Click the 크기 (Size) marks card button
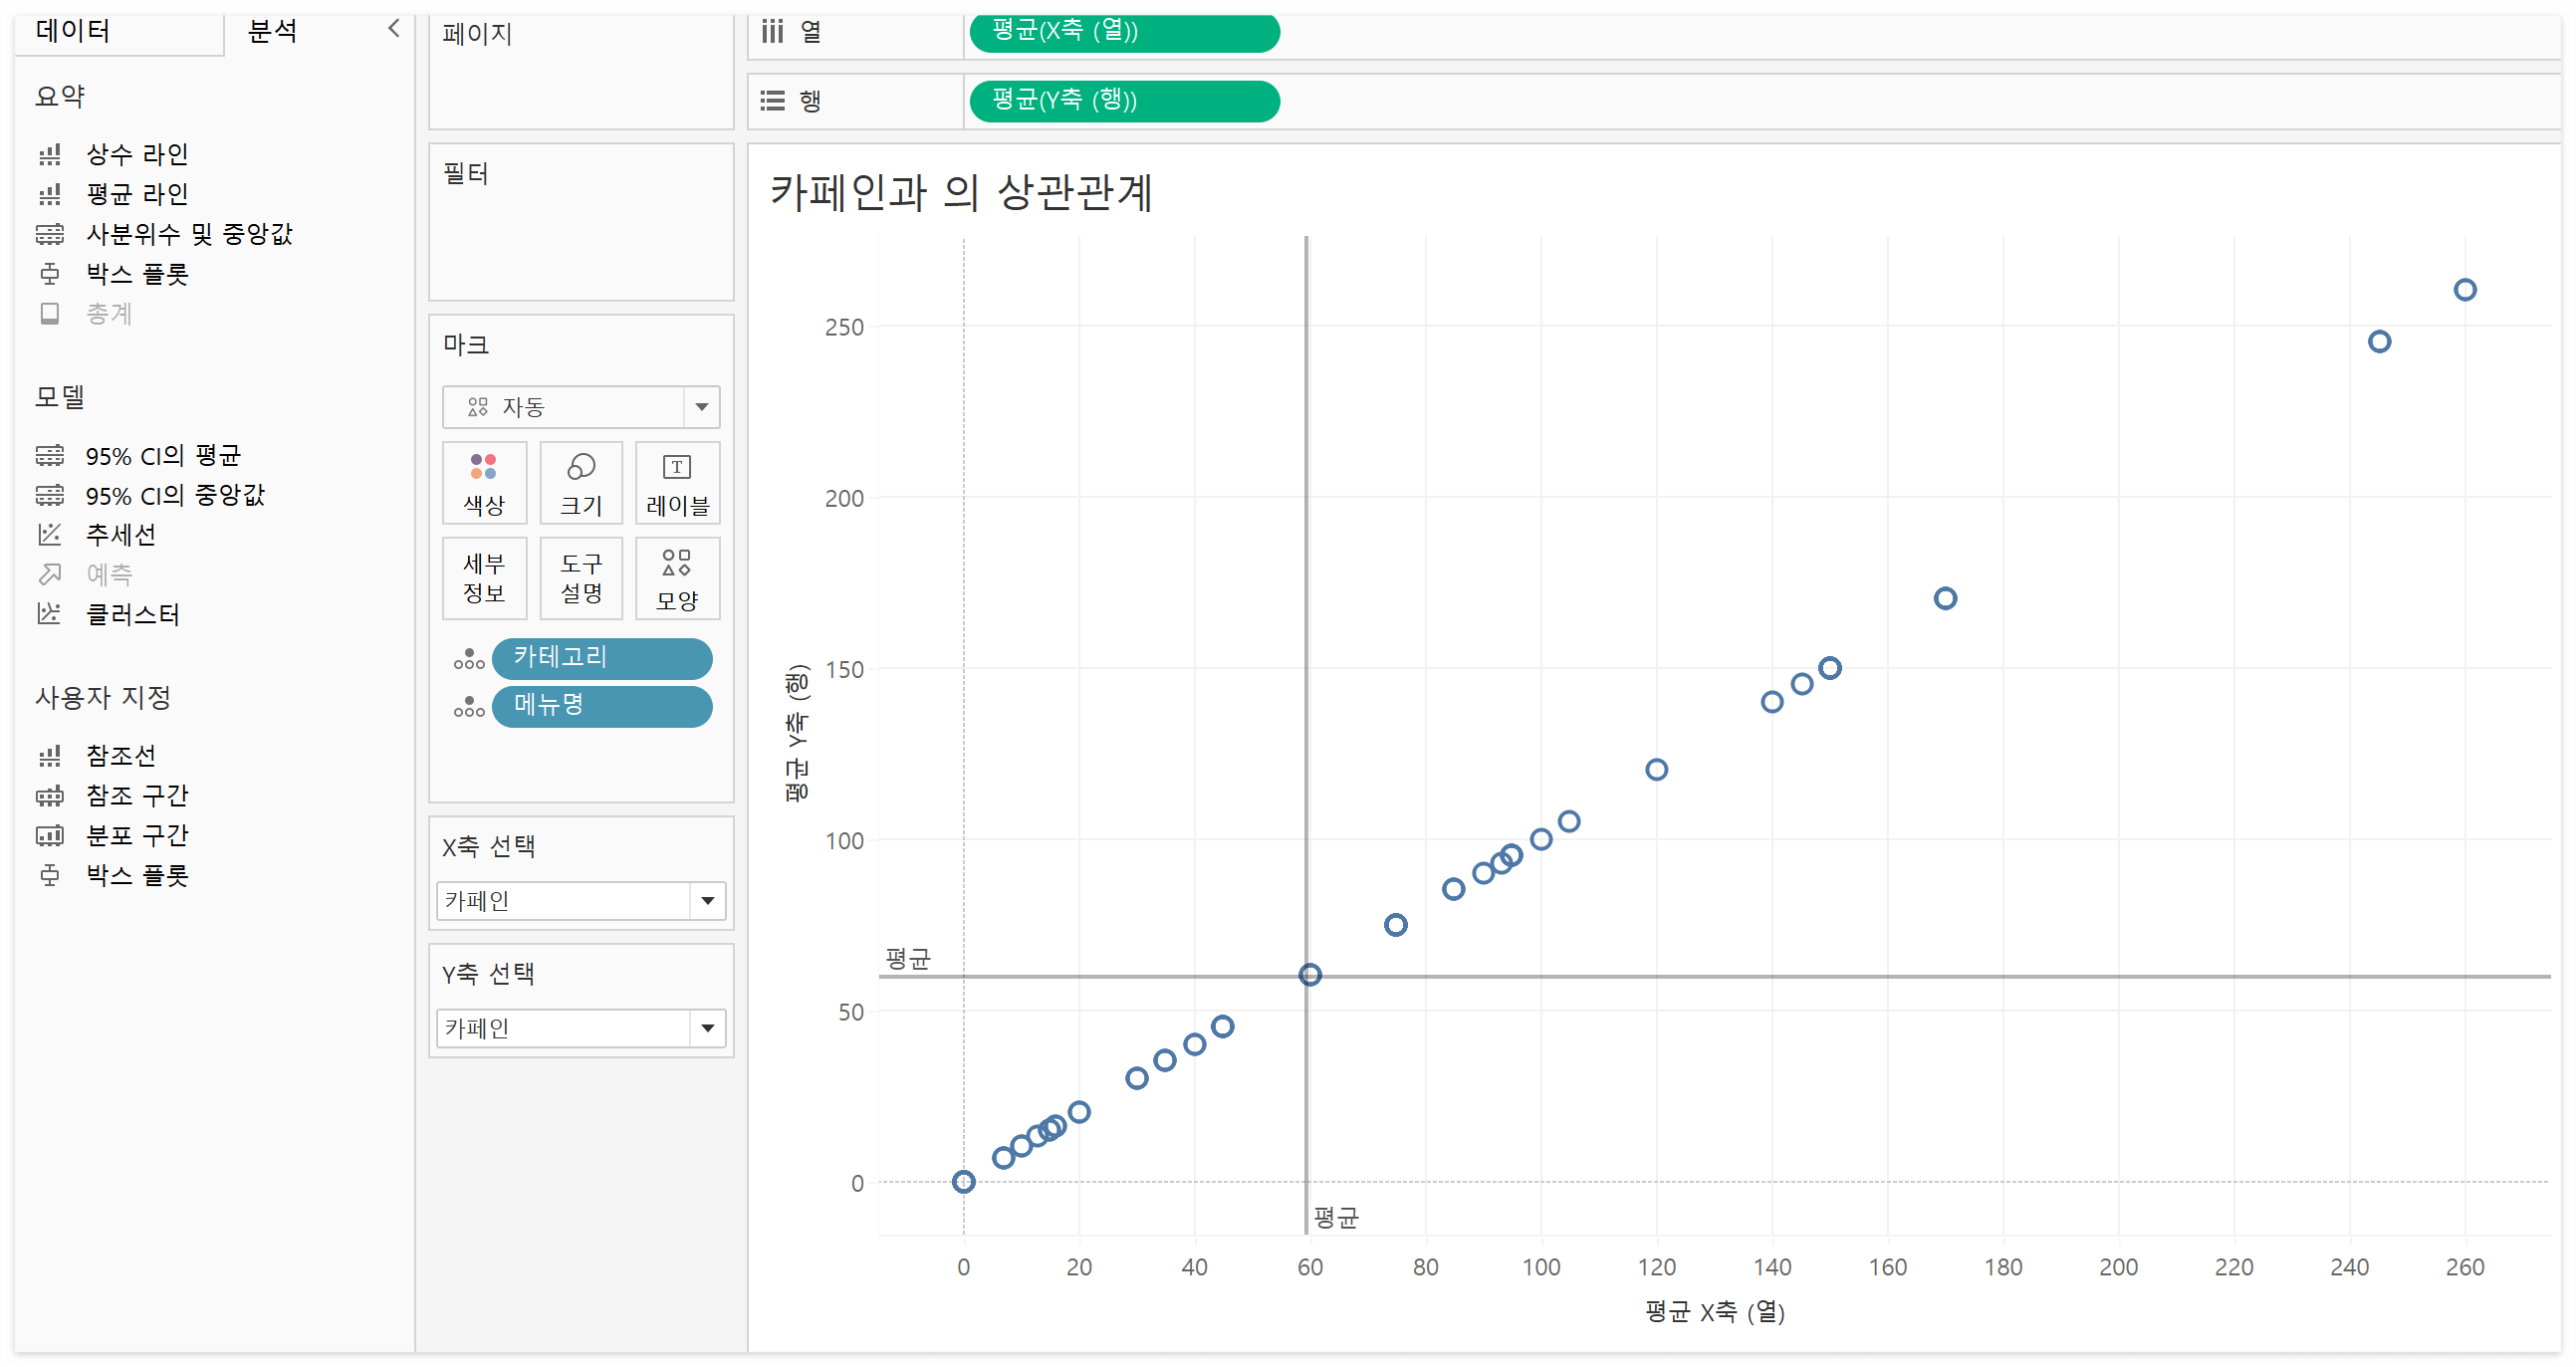 coord(581,483)
